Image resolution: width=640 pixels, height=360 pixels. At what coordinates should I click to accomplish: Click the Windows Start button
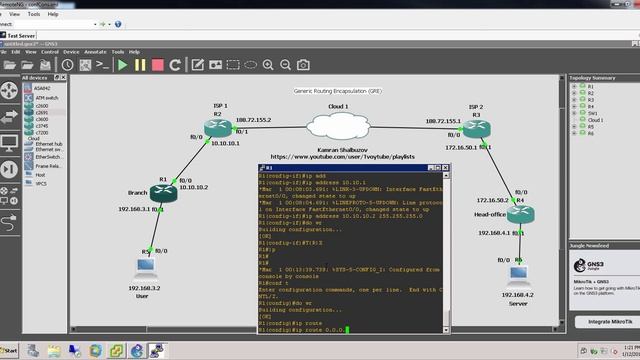[9, 350]
